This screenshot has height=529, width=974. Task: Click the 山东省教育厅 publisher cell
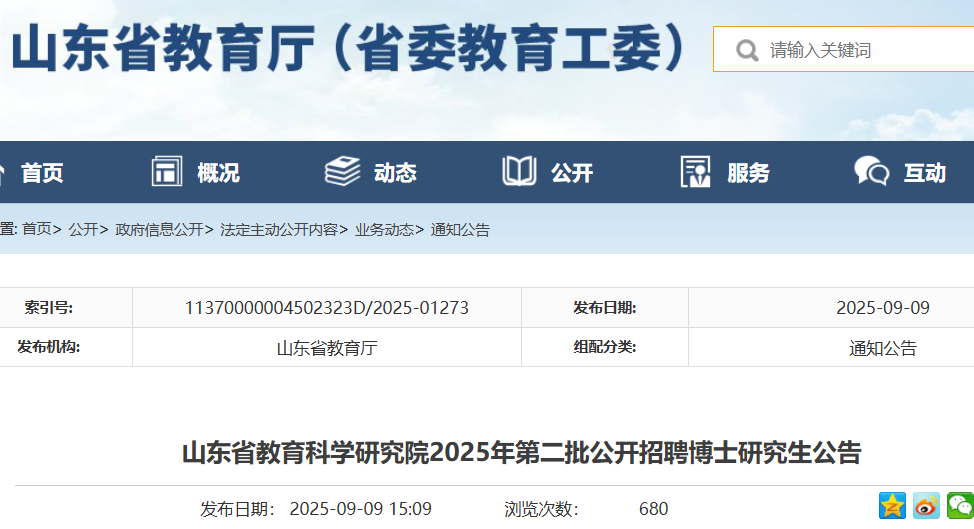pyautogui.click(x=327, y=348)
